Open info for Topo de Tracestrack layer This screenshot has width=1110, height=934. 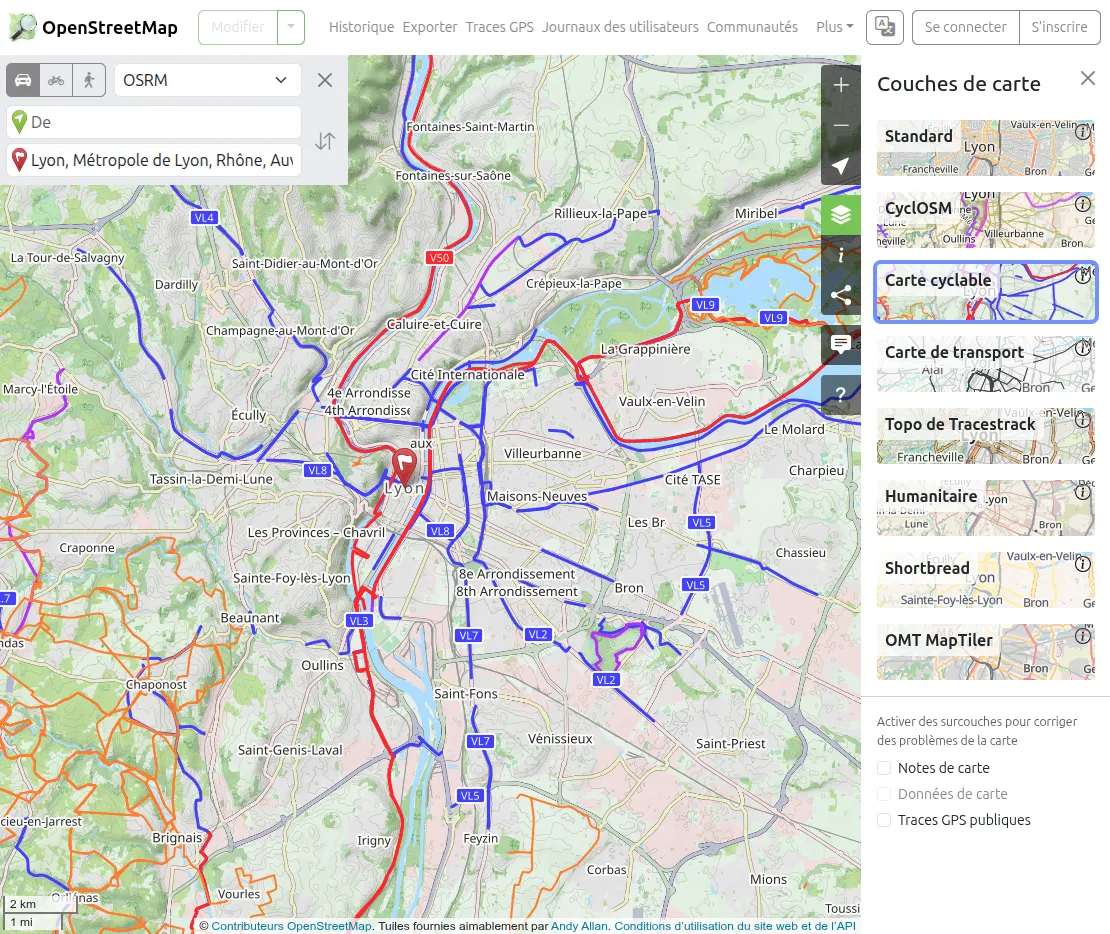[1082, 420]
